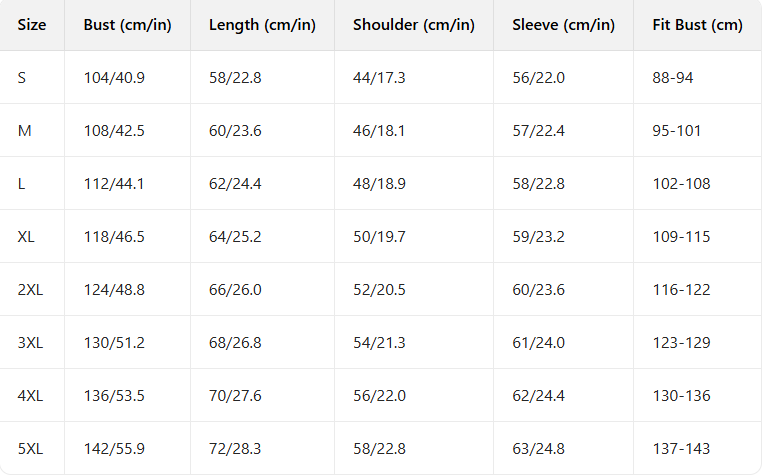Click the Size column header
This screenshot has width=763, height=475.
click(x=32, y=25)
